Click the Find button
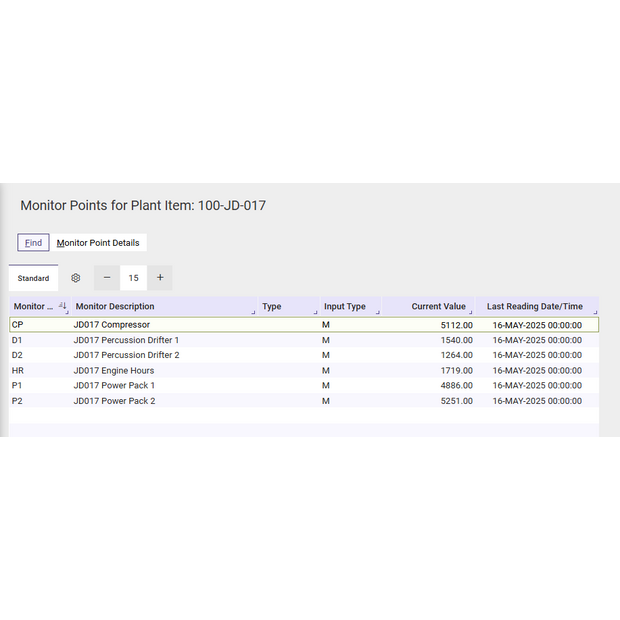The width and height of the screenshot is (620, 620). point(33,243)
